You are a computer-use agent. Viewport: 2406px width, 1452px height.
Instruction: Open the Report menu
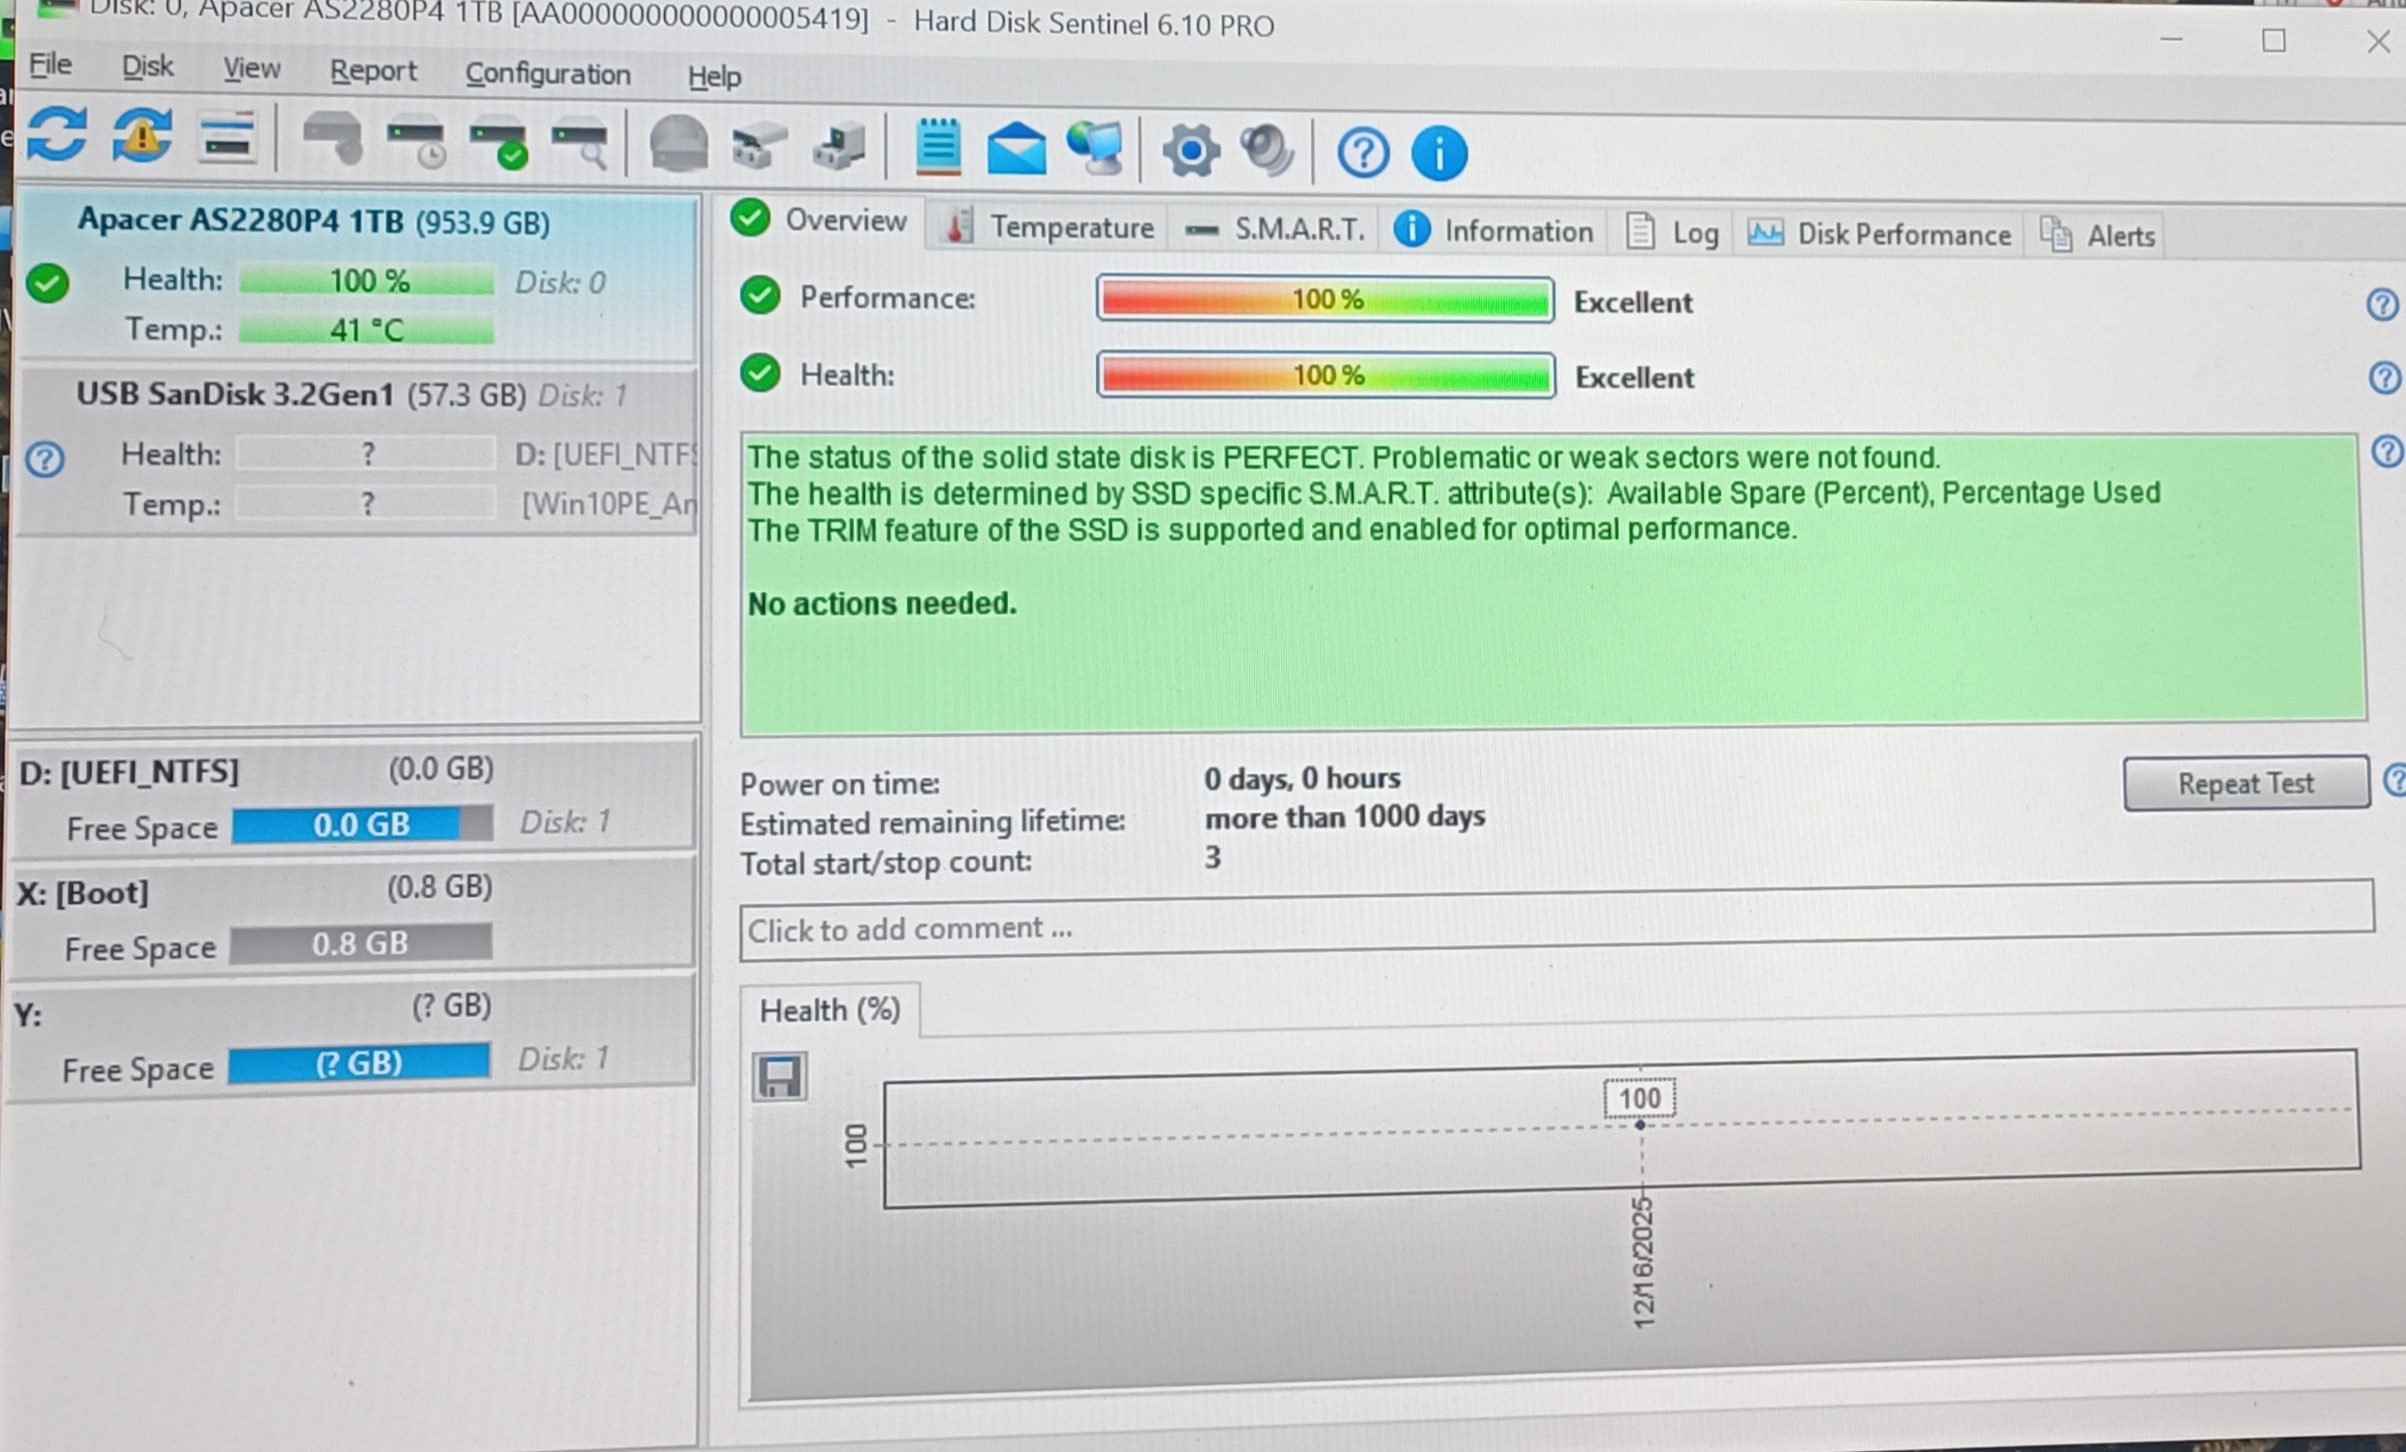(373, 72)
